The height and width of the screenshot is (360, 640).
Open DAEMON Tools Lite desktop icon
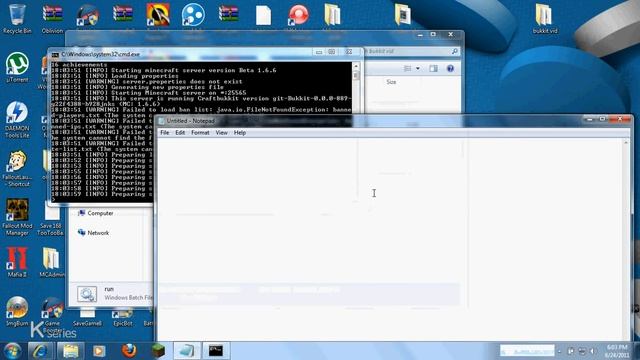point(17,120)
